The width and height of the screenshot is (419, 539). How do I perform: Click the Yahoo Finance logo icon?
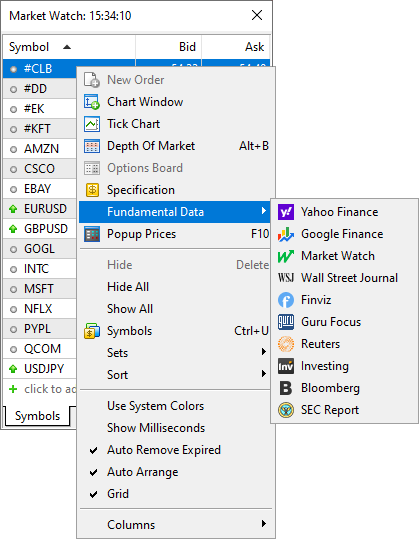coord(286,212)
